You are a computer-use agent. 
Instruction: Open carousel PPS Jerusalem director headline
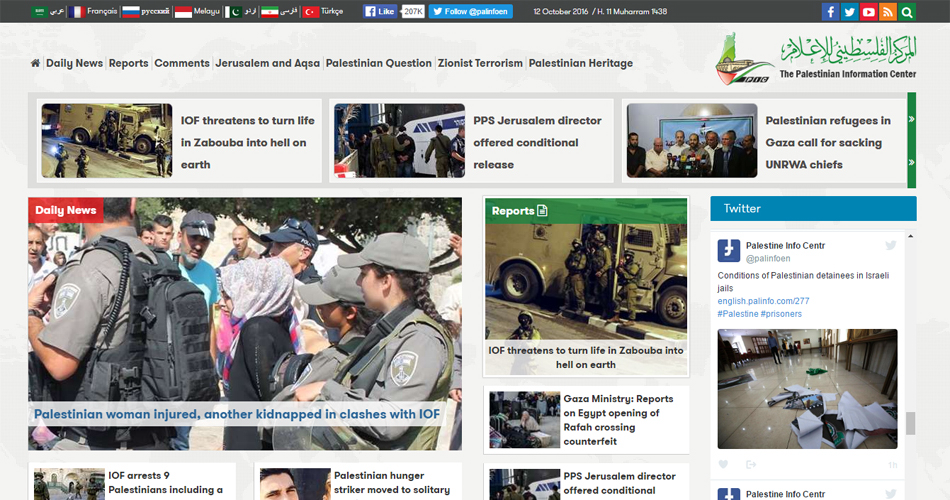pos(537,142)
